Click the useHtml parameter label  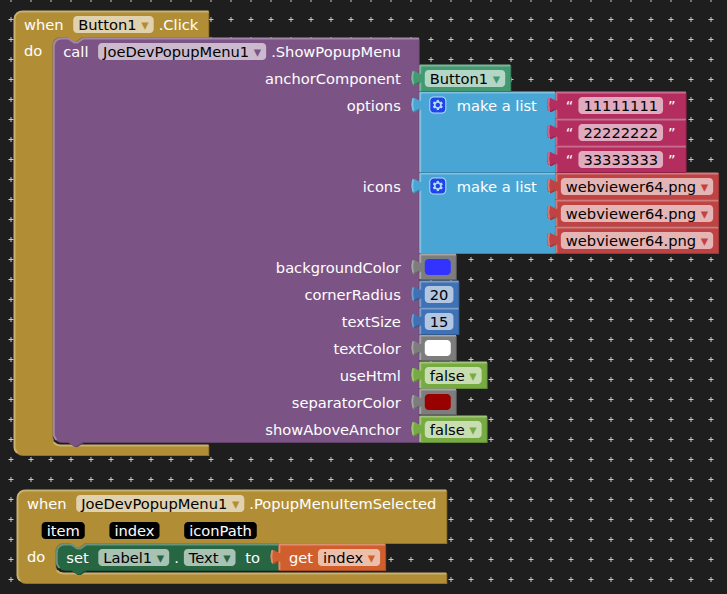point(370,376)
